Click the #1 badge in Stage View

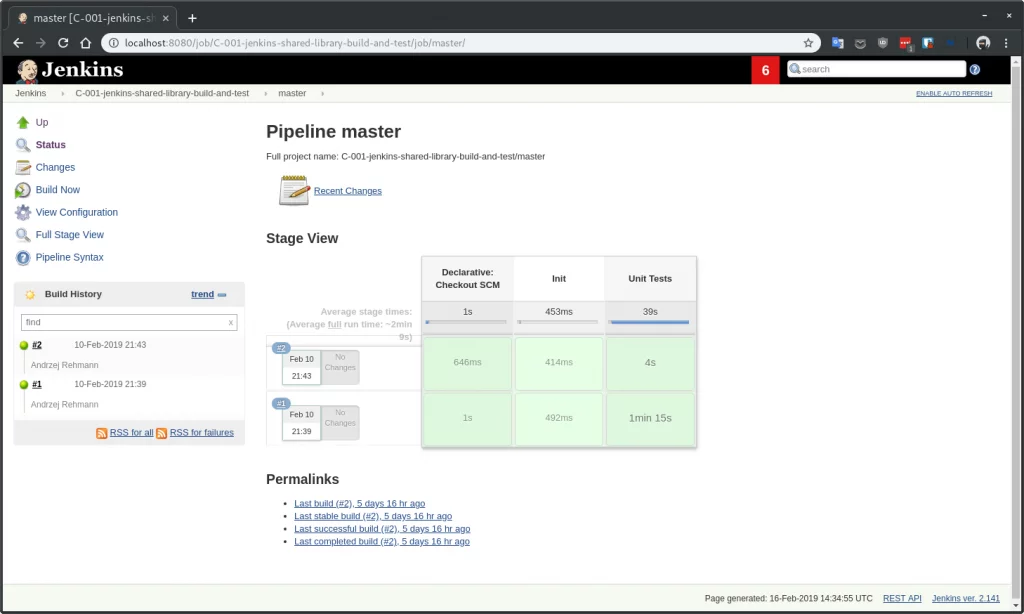[x=281, y=404]
